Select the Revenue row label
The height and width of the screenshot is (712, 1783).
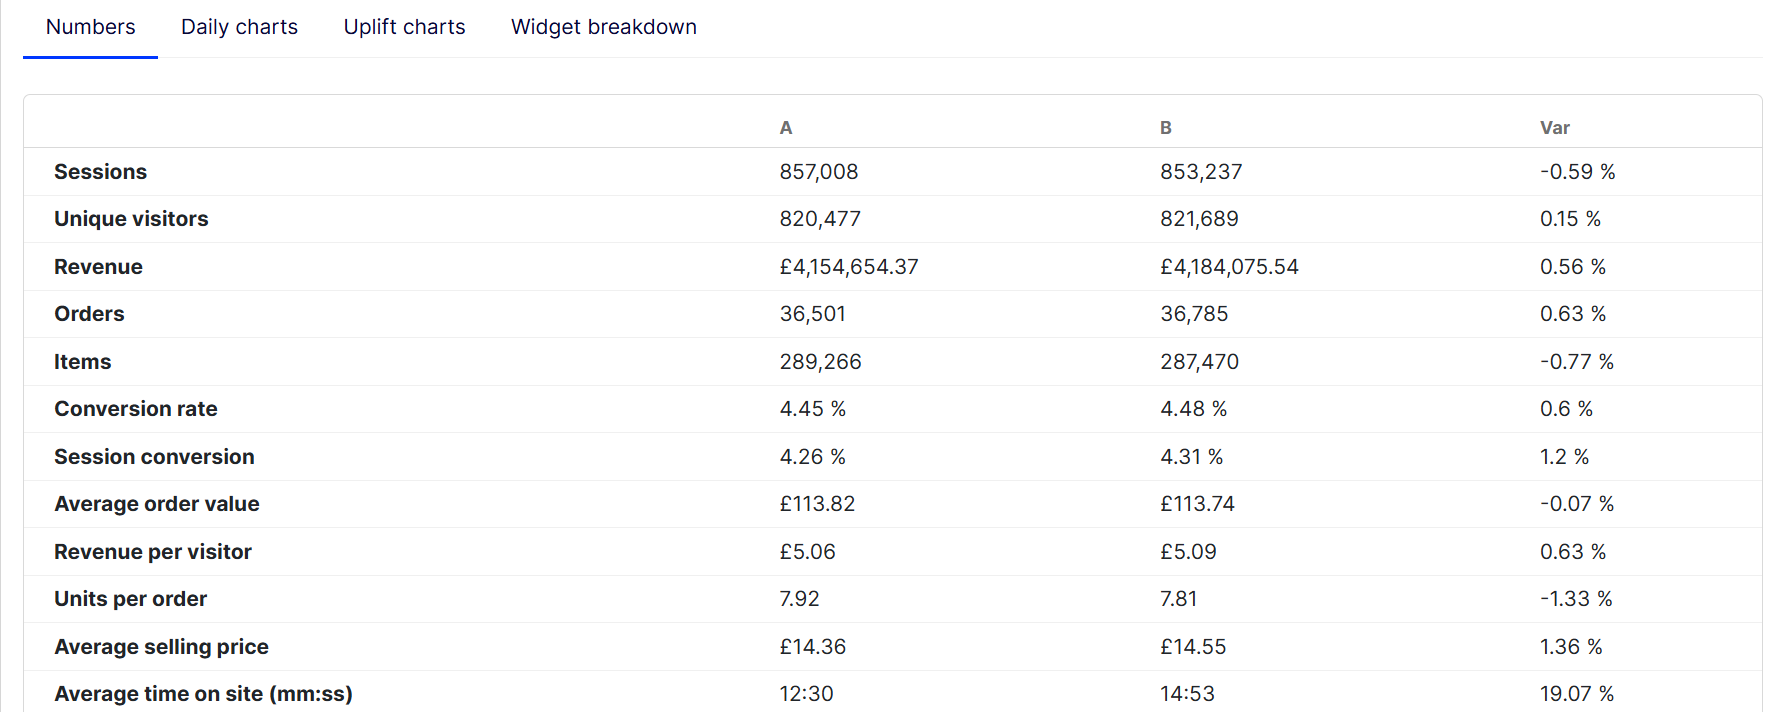(x=98, y=267)
